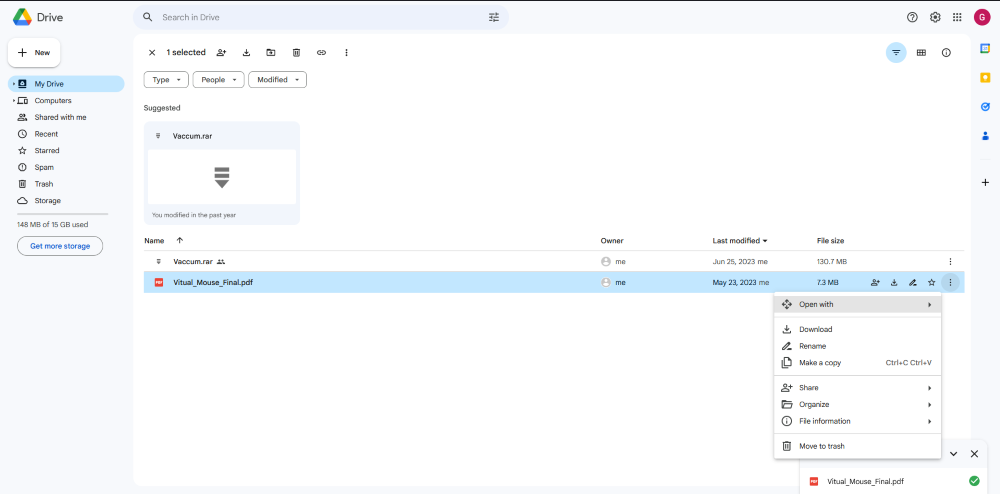1000x494 pixels.
Task: Share Vitual_Mouse_Final.pdf row icon
Action: coord(876,282)
